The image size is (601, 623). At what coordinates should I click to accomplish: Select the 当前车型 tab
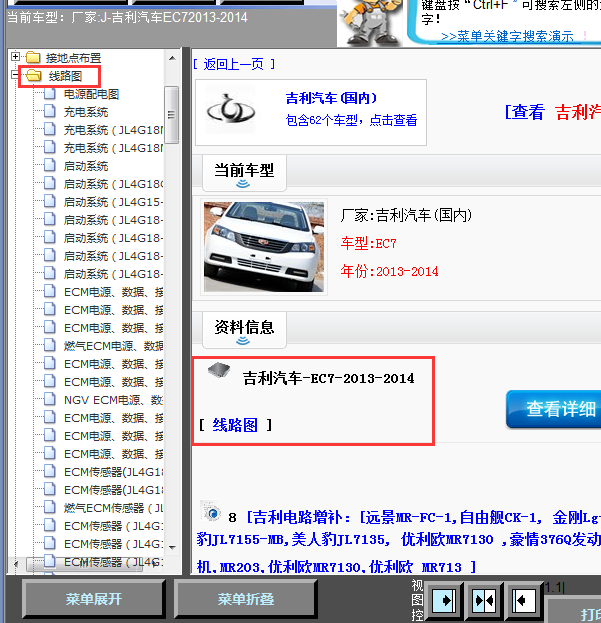pyautogui.click(x=244, y=173)
